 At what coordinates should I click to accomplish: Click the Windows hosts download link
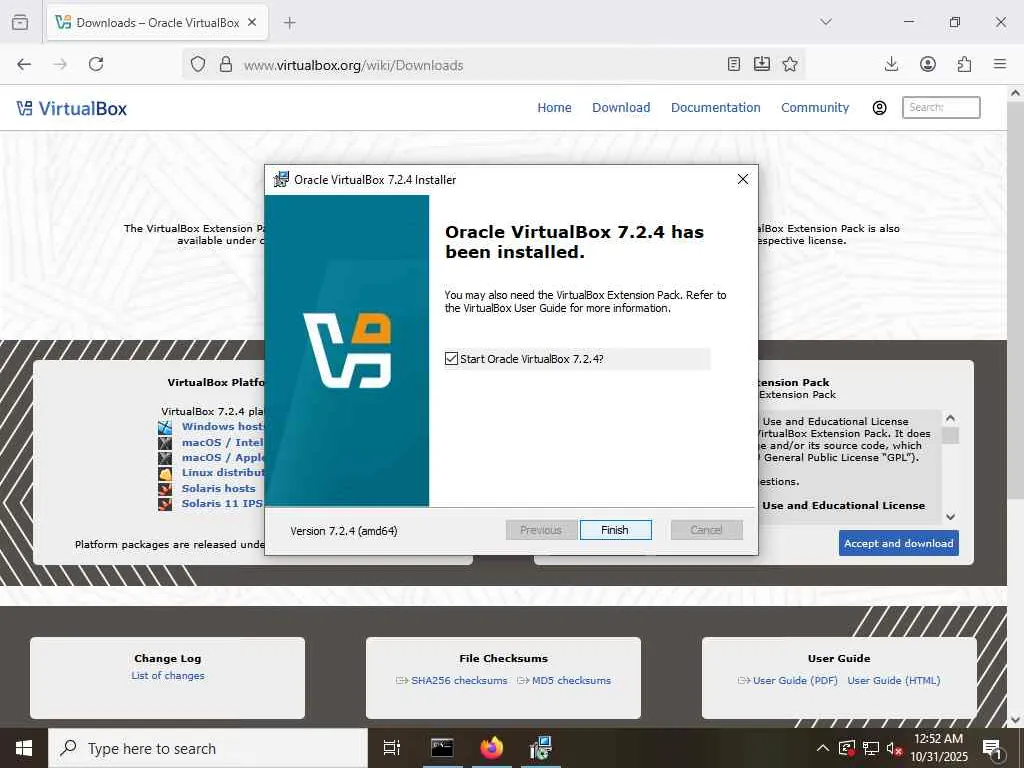[x=222, y=426]
